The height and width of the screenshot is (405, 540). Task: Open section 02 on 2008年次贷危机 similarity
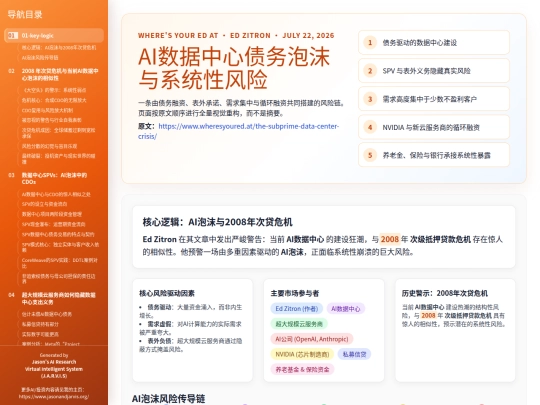[x=59, y=74]
